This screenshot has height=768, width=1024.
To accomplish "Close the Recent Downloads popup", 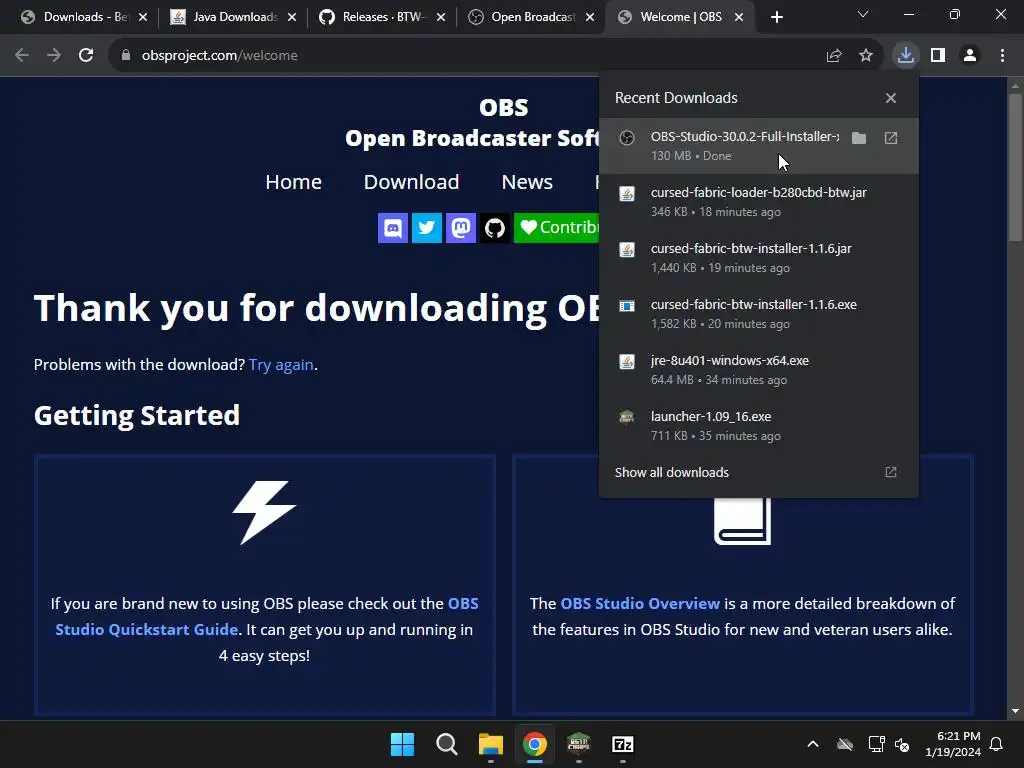I will tap(891, 98).
